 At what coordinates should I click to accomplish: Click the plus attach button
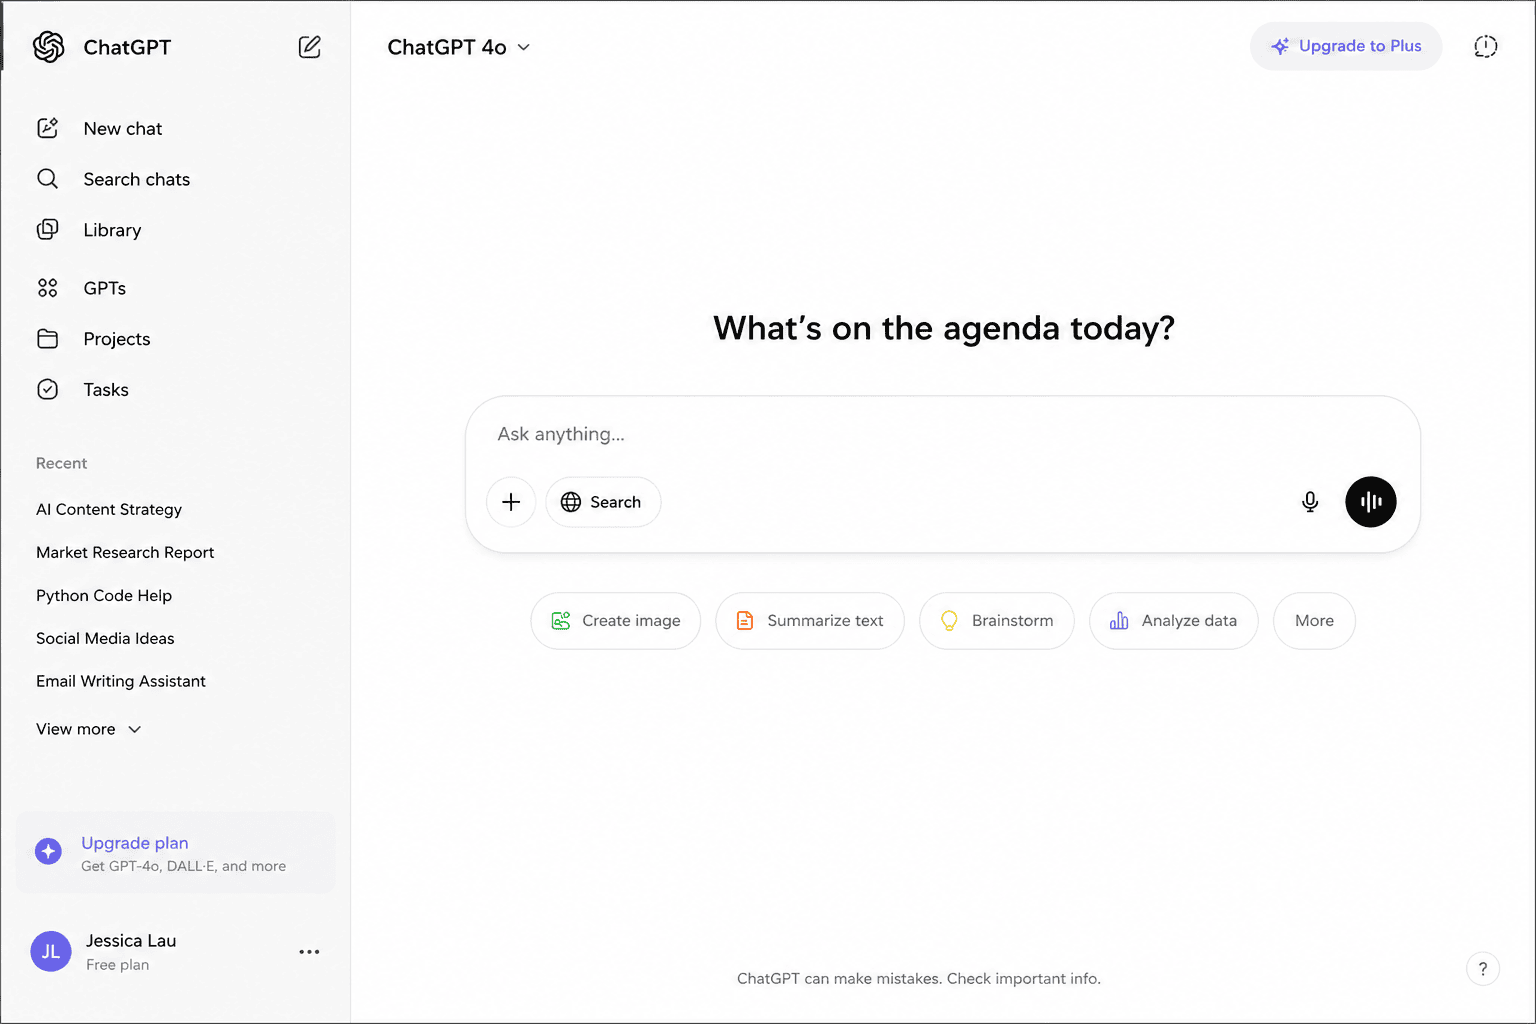pos(511,502)
